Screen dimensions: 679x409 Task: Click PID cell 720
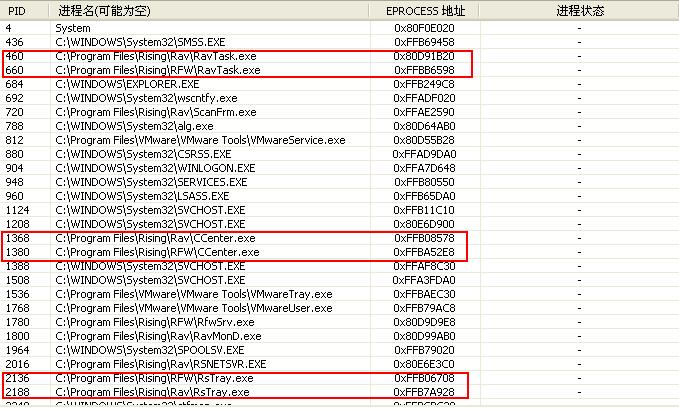(14, 112)
